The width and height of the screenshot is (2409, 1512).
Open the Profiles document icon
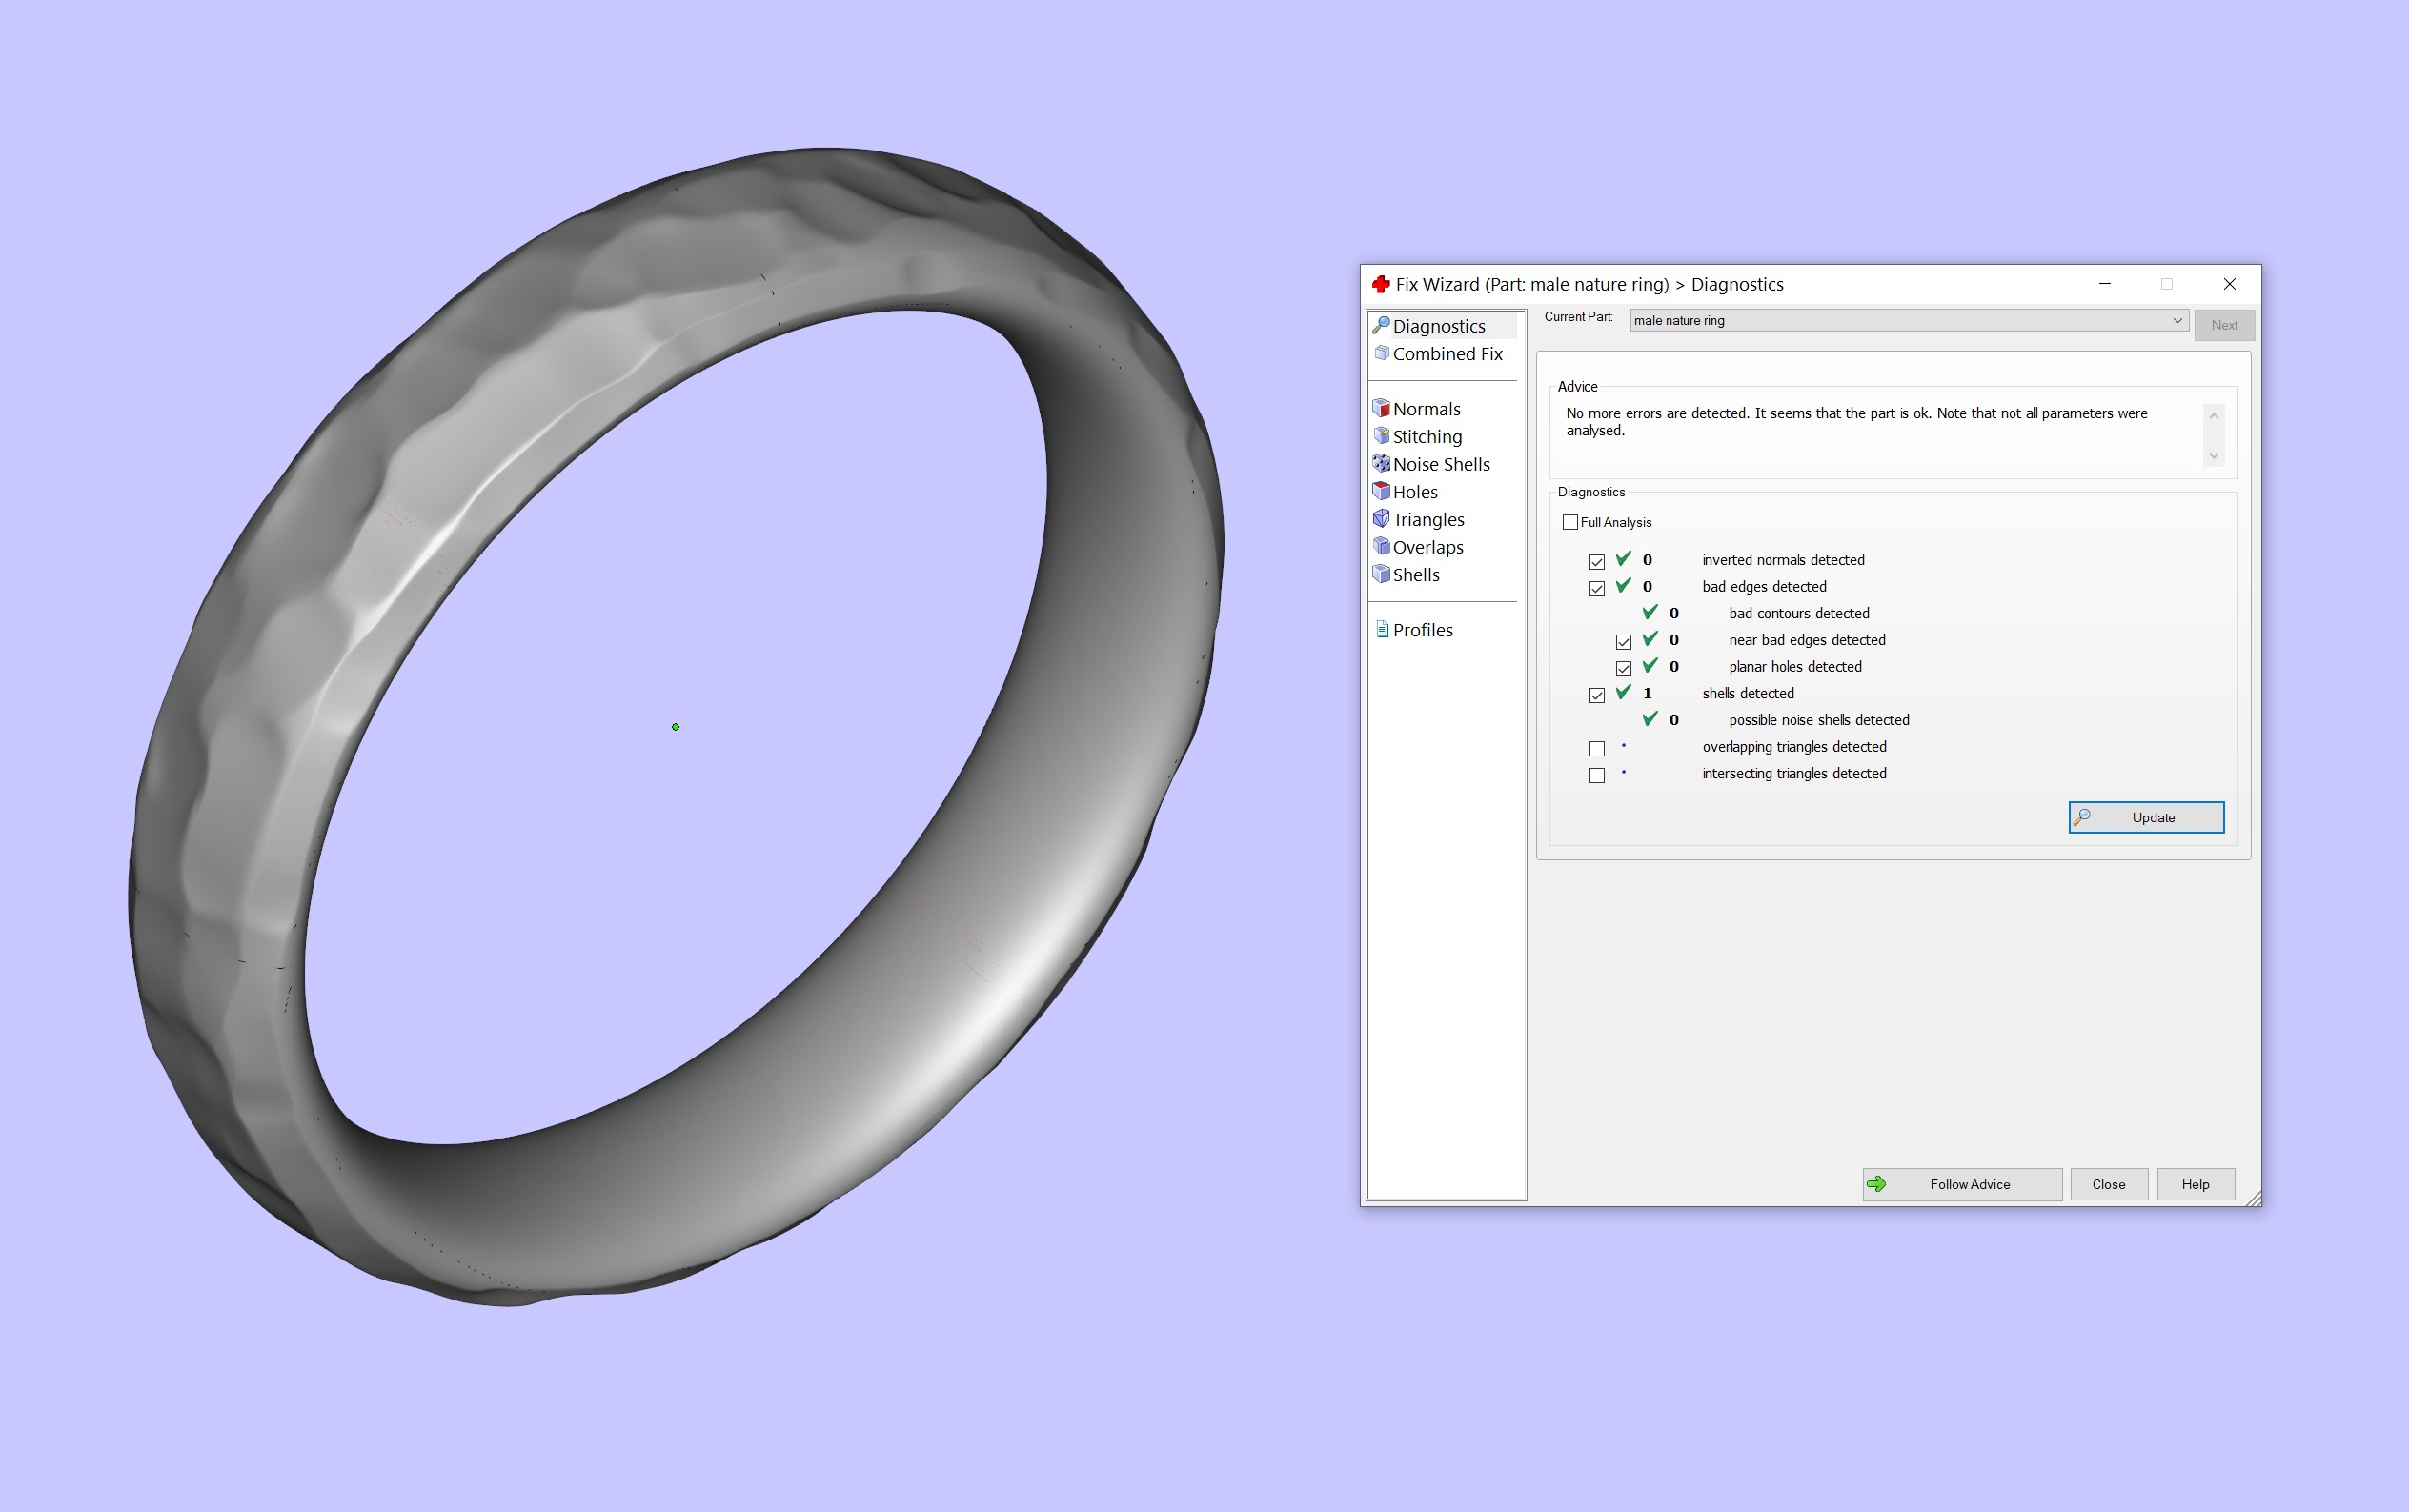[1382, 629]
